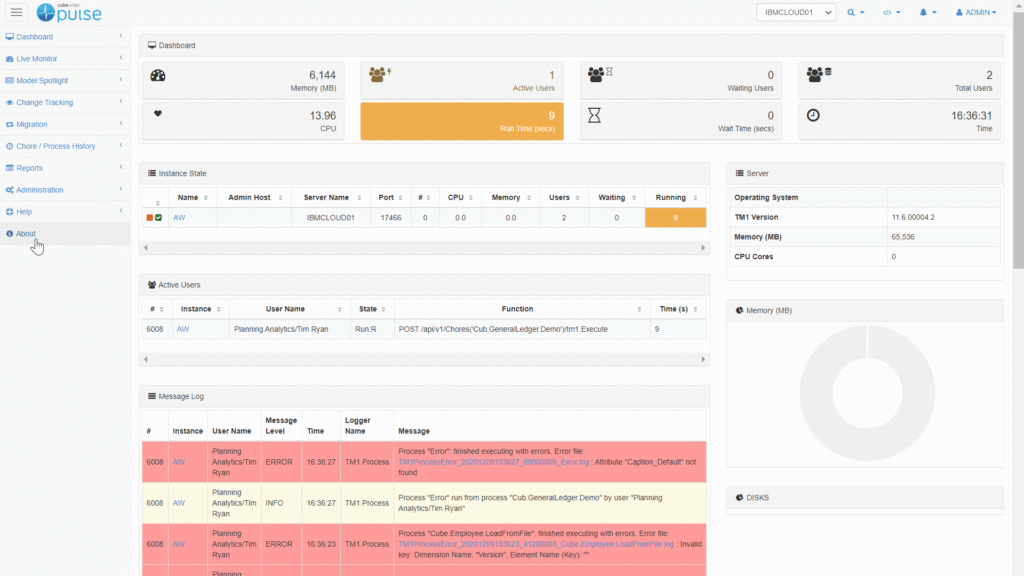Open the AW instance link in Active Users
This screenshot has height=576, width=1024.
tap(183, 328)
